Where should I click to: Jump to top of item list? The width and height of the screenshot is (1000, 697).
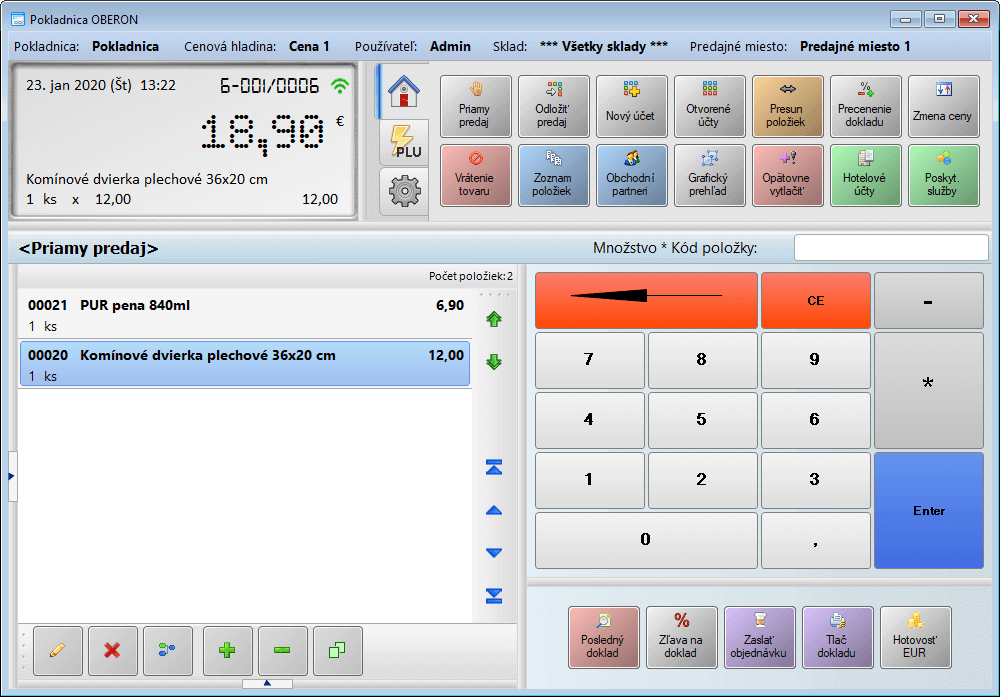(x=493, y=468)
